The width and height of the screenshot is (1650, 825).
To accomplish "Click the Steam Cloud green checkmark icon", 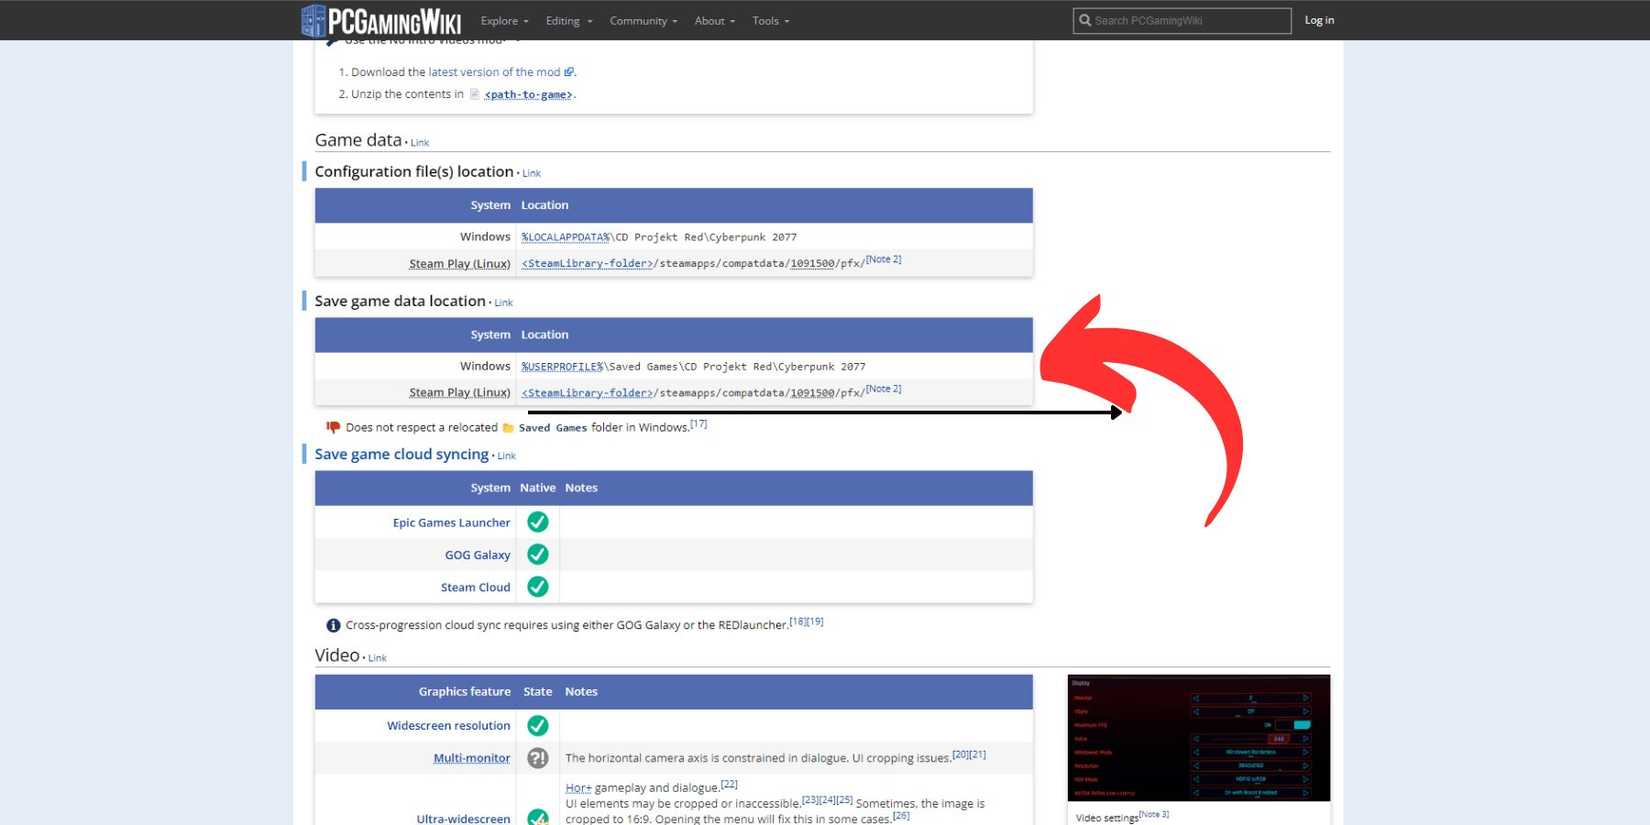I will pos(538,587).
